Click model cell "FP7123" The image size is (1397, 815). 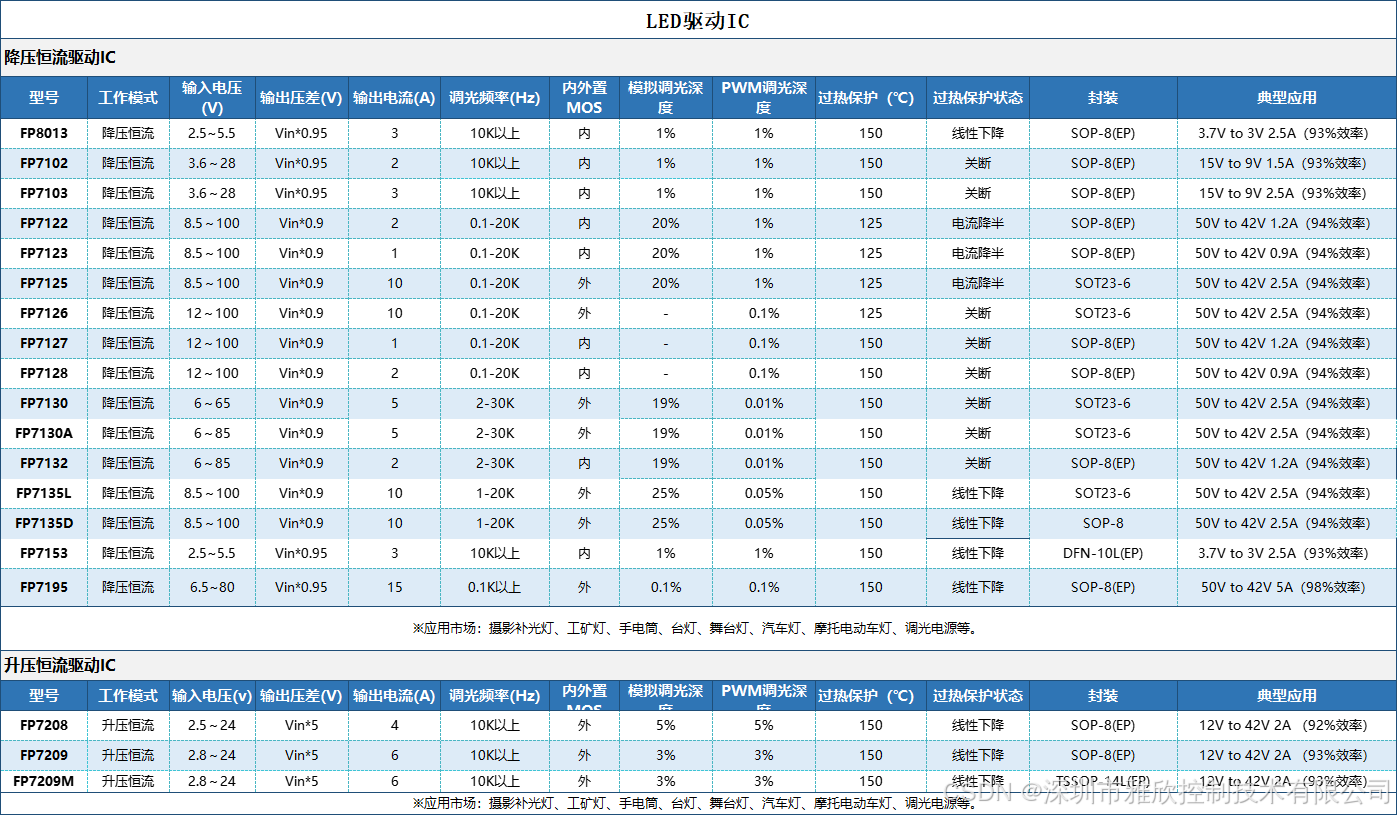(44, 253)
